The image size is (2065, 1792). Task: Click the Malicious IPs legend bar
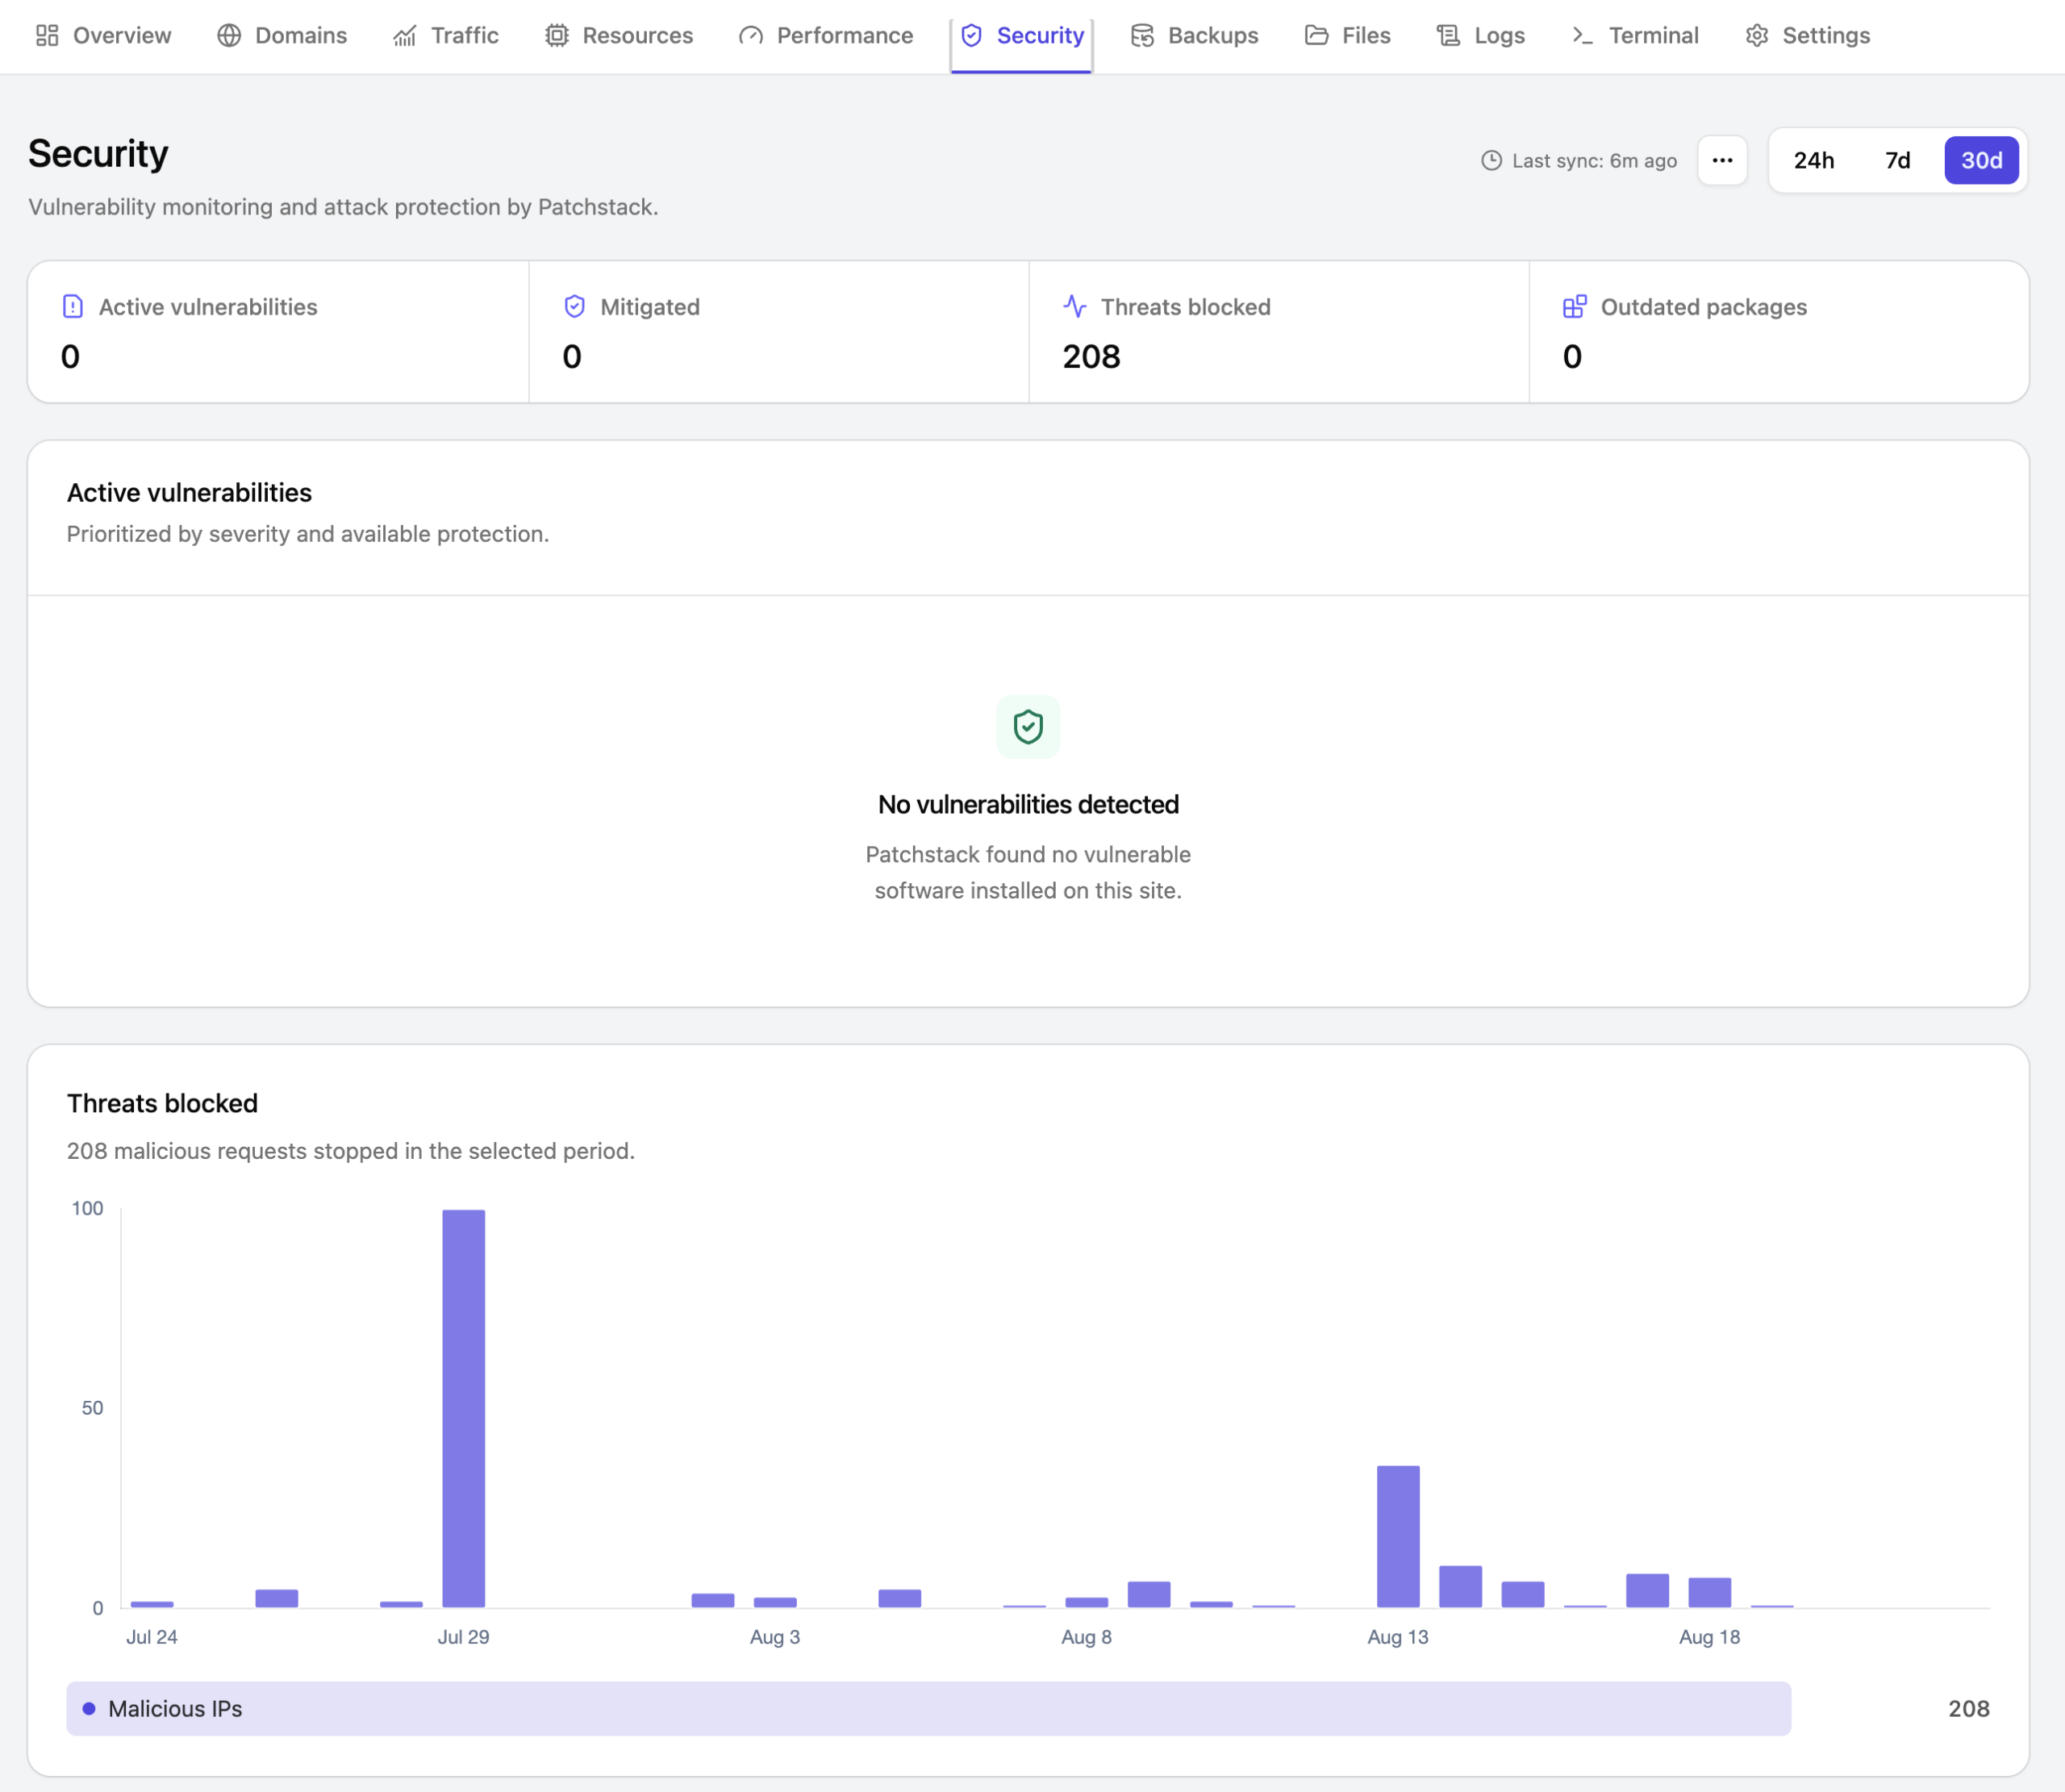click(928, 1708)
